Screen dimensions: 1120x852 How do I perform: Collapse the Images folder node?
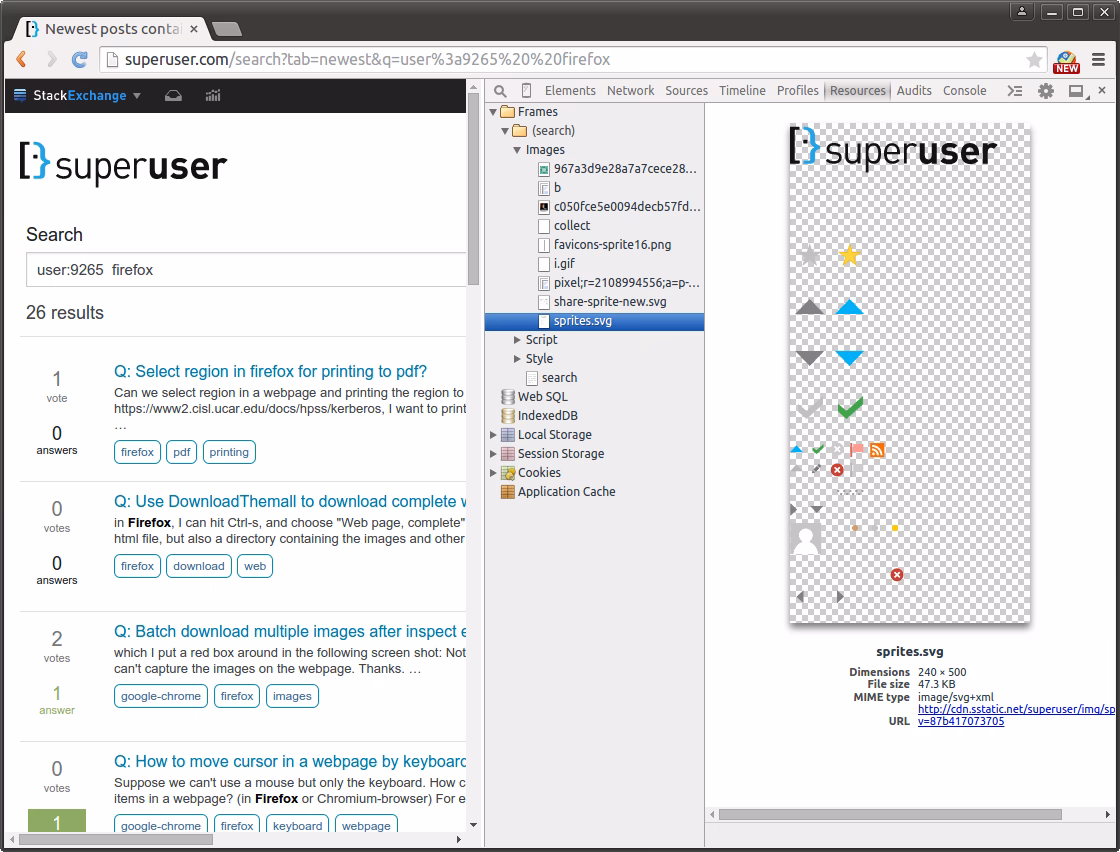click(516, 150)
